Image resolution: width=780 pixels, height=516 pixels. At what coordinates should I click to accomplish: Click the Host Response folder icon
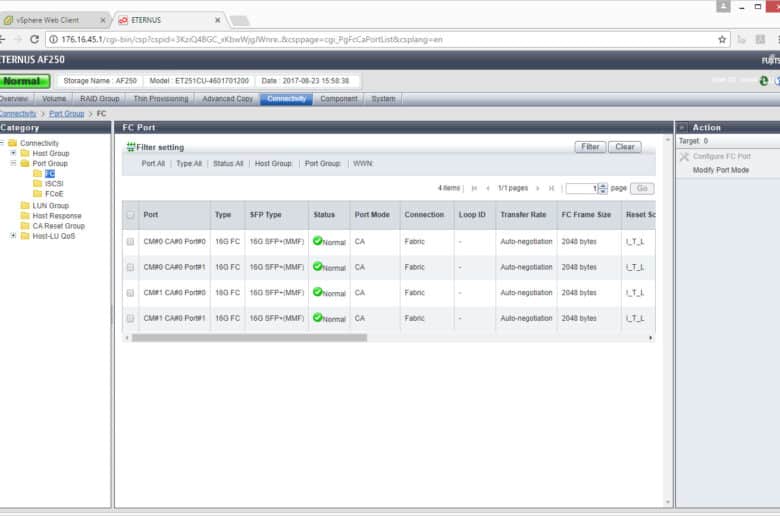[x=25, y=215]
